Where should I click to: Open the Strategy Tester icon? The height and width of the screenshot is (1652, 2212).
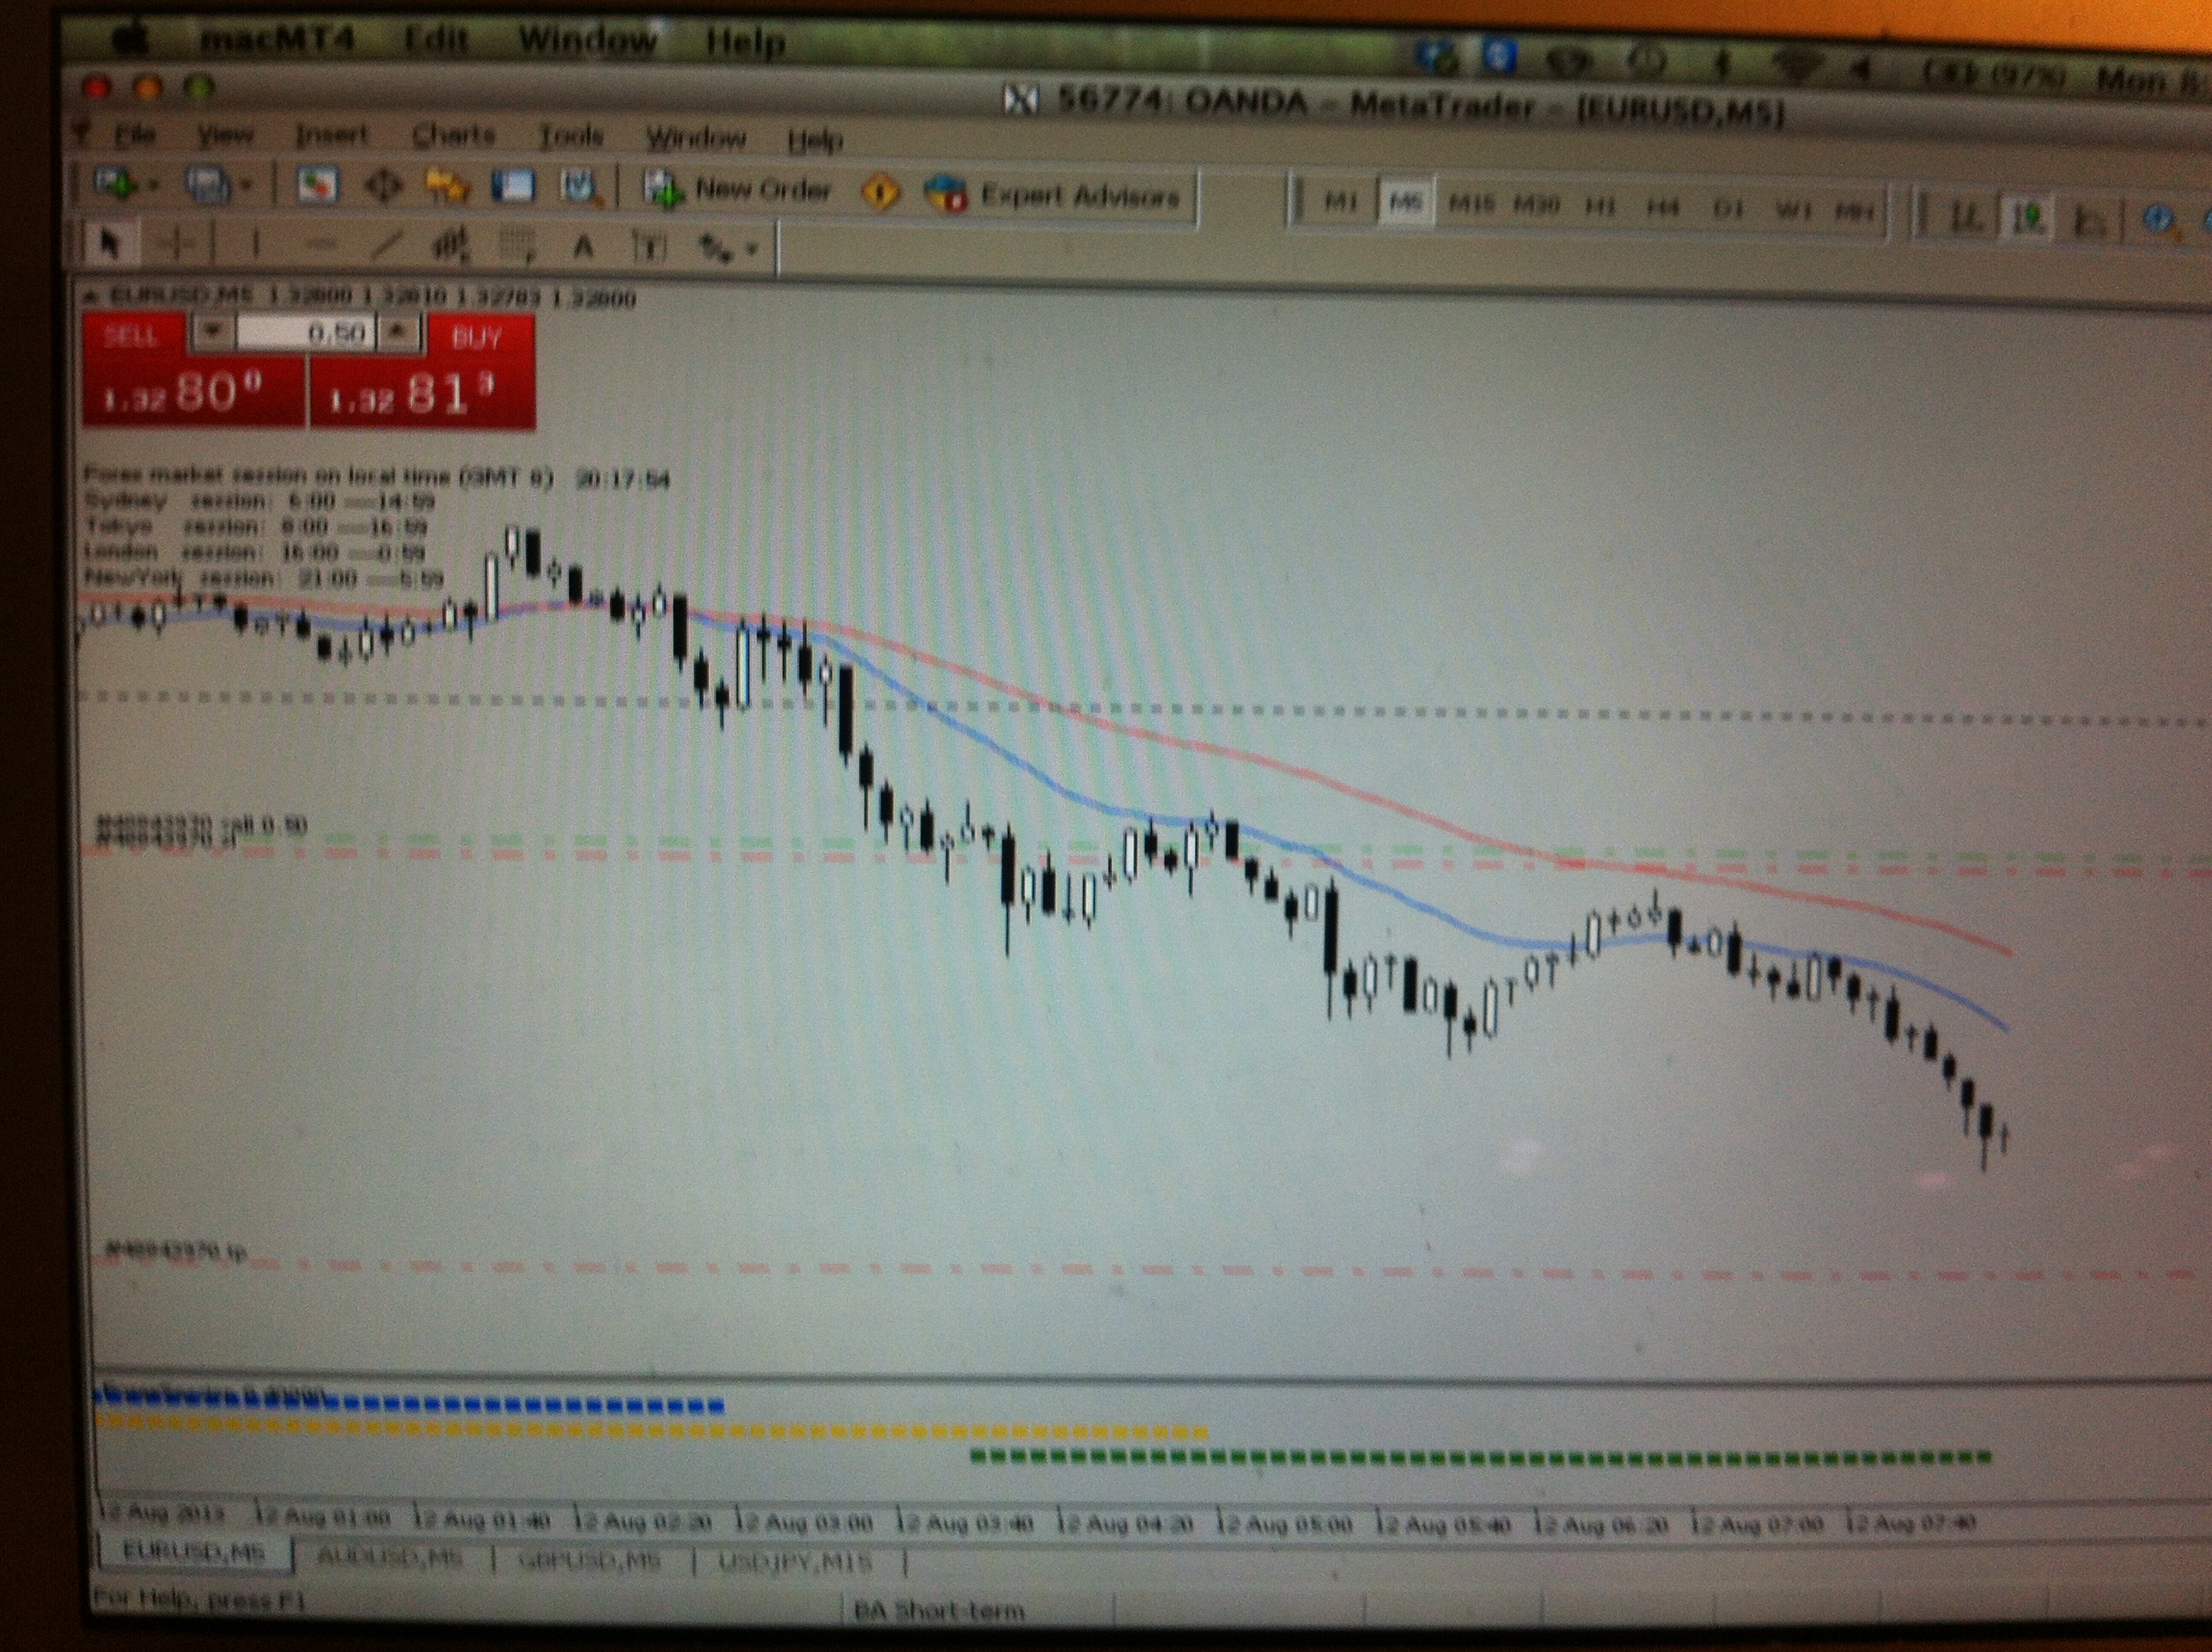[580, 188]
